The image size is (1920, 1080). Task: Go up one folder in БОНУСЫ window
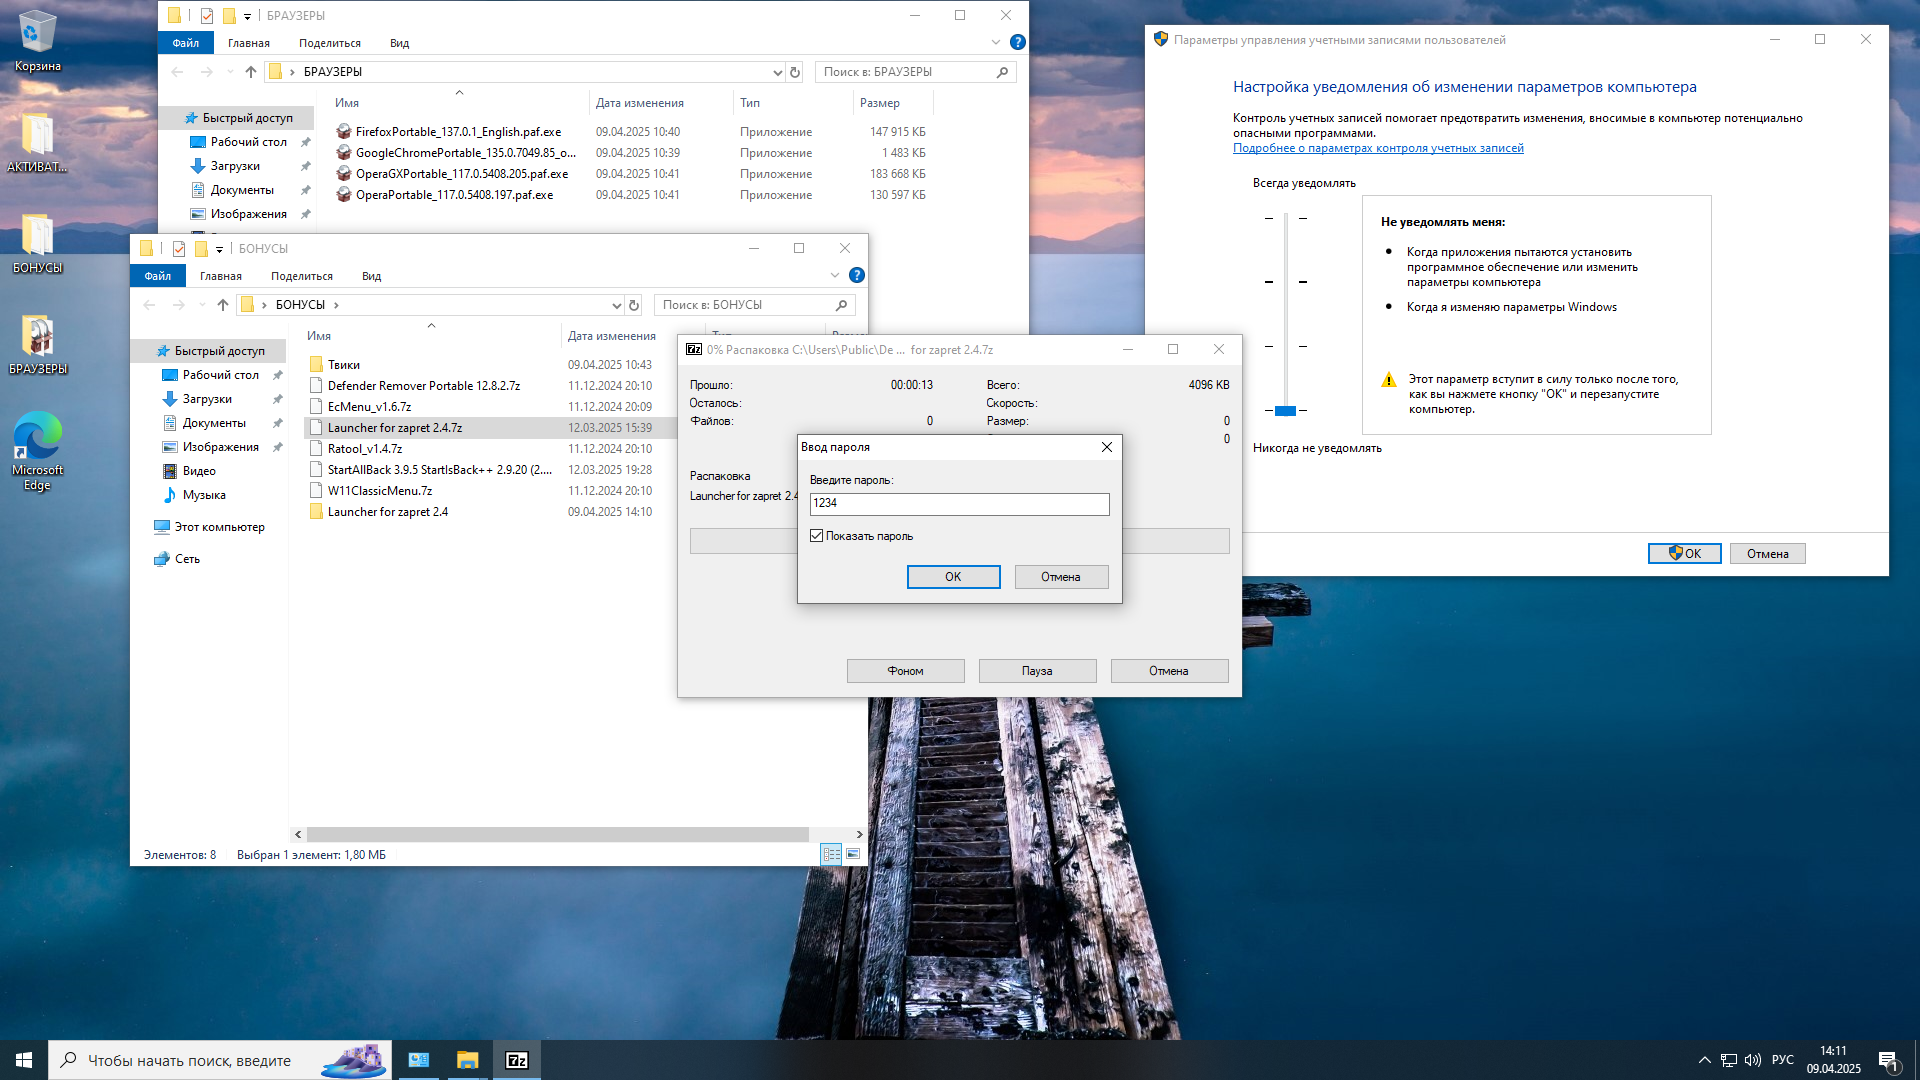[x=223, y=305]
